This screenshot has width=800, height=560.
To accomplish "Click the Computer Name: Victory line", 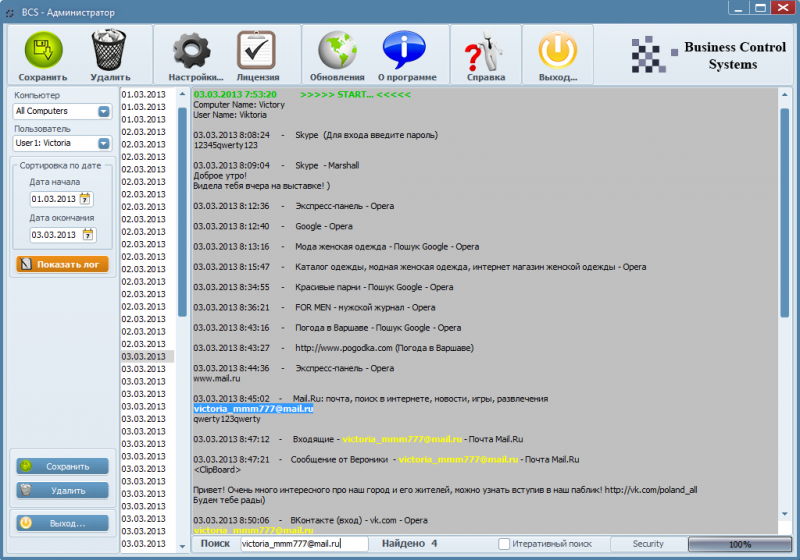I will pos(239,105).
